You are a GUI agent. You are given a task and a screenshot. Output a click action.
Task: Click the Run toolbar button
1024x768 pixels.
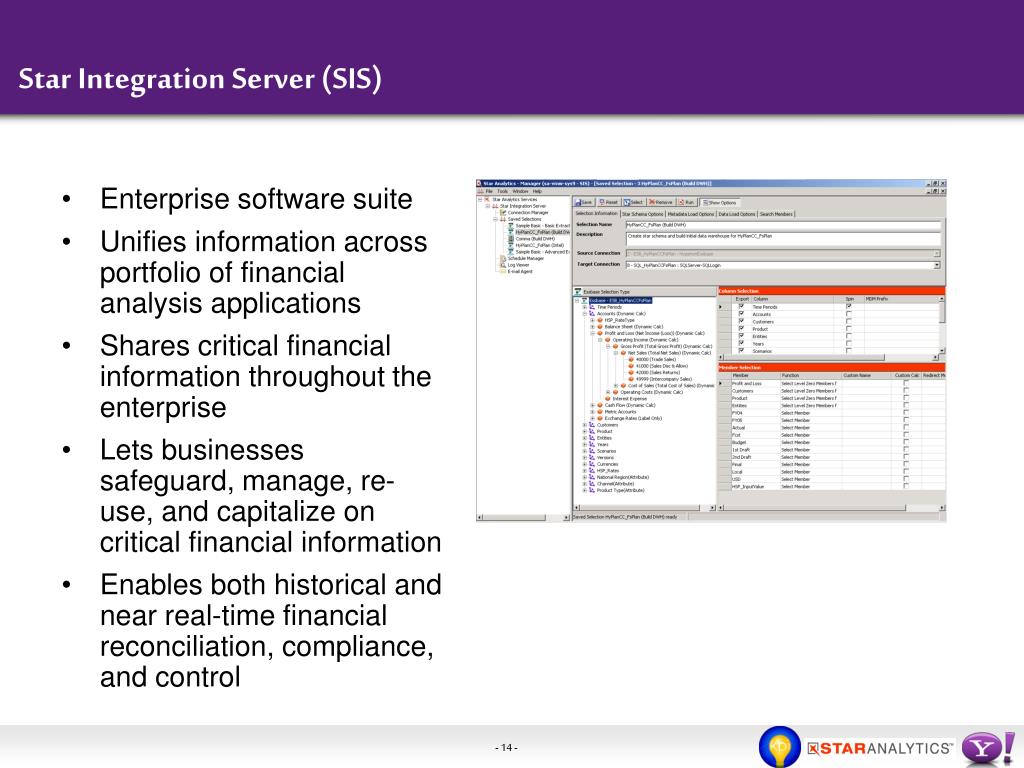point(686,202)
